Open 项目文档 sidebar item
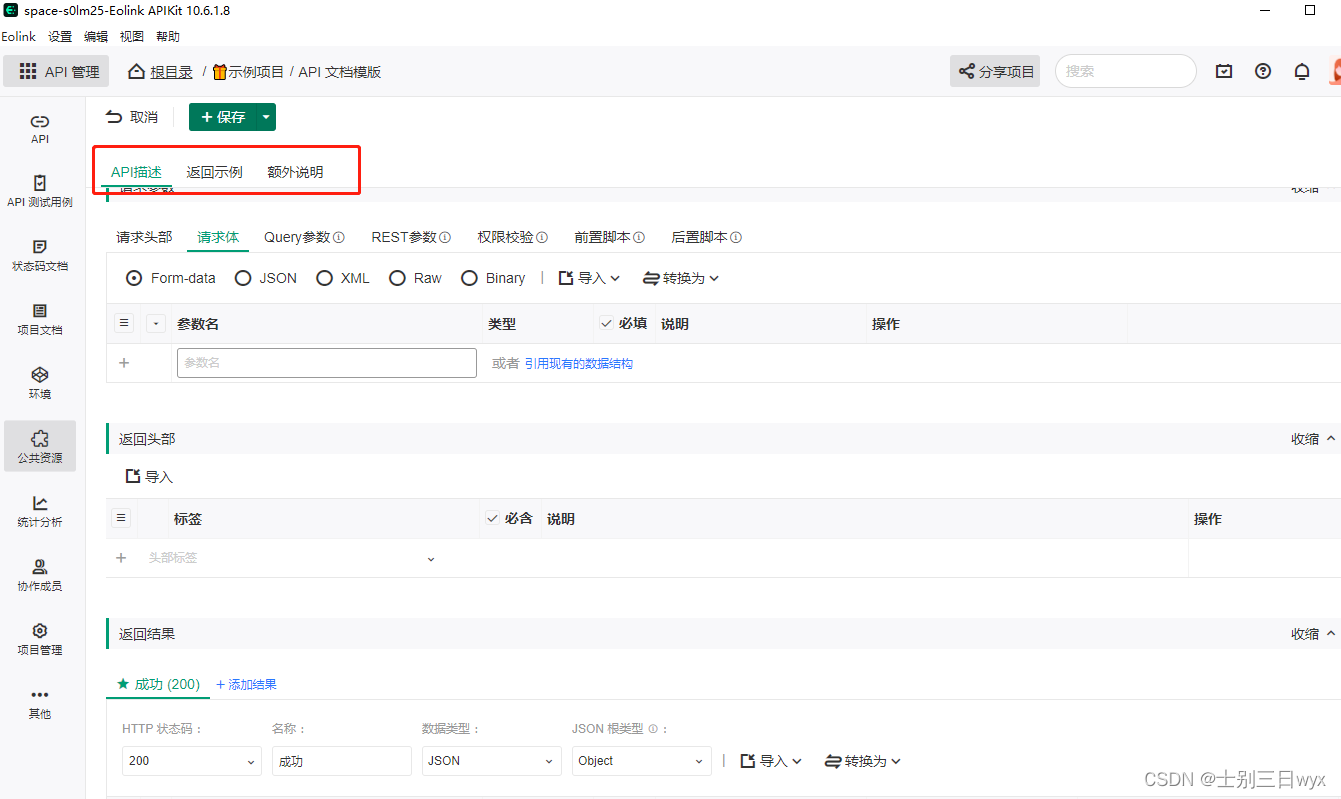 40,319
